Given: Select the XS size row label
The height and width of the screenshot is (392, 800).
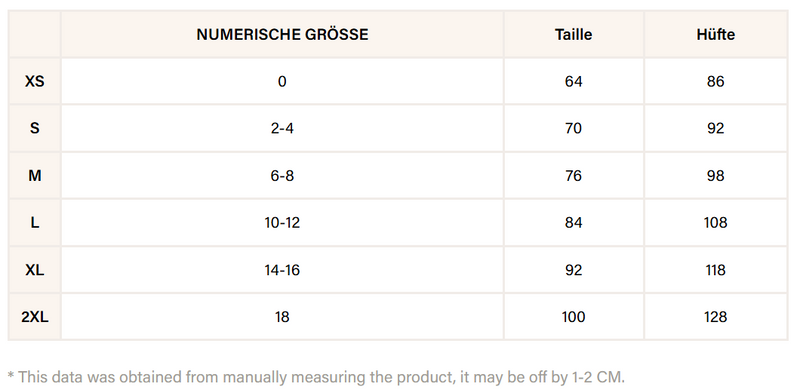Looking at the screenshot, I should [35, 82].
